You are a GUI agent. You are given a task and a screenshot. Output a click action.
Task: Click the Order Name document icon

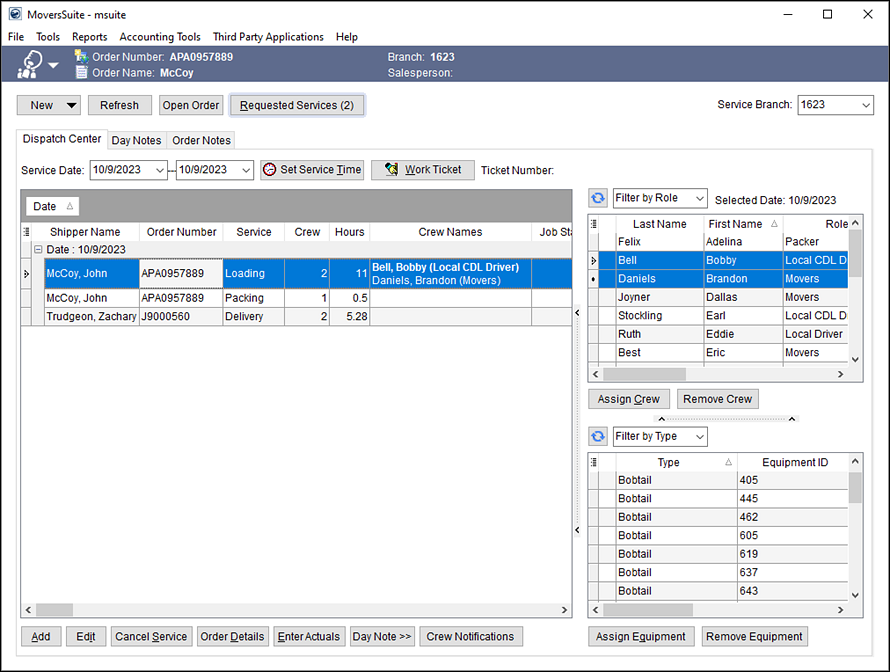(x=81, y=72)
